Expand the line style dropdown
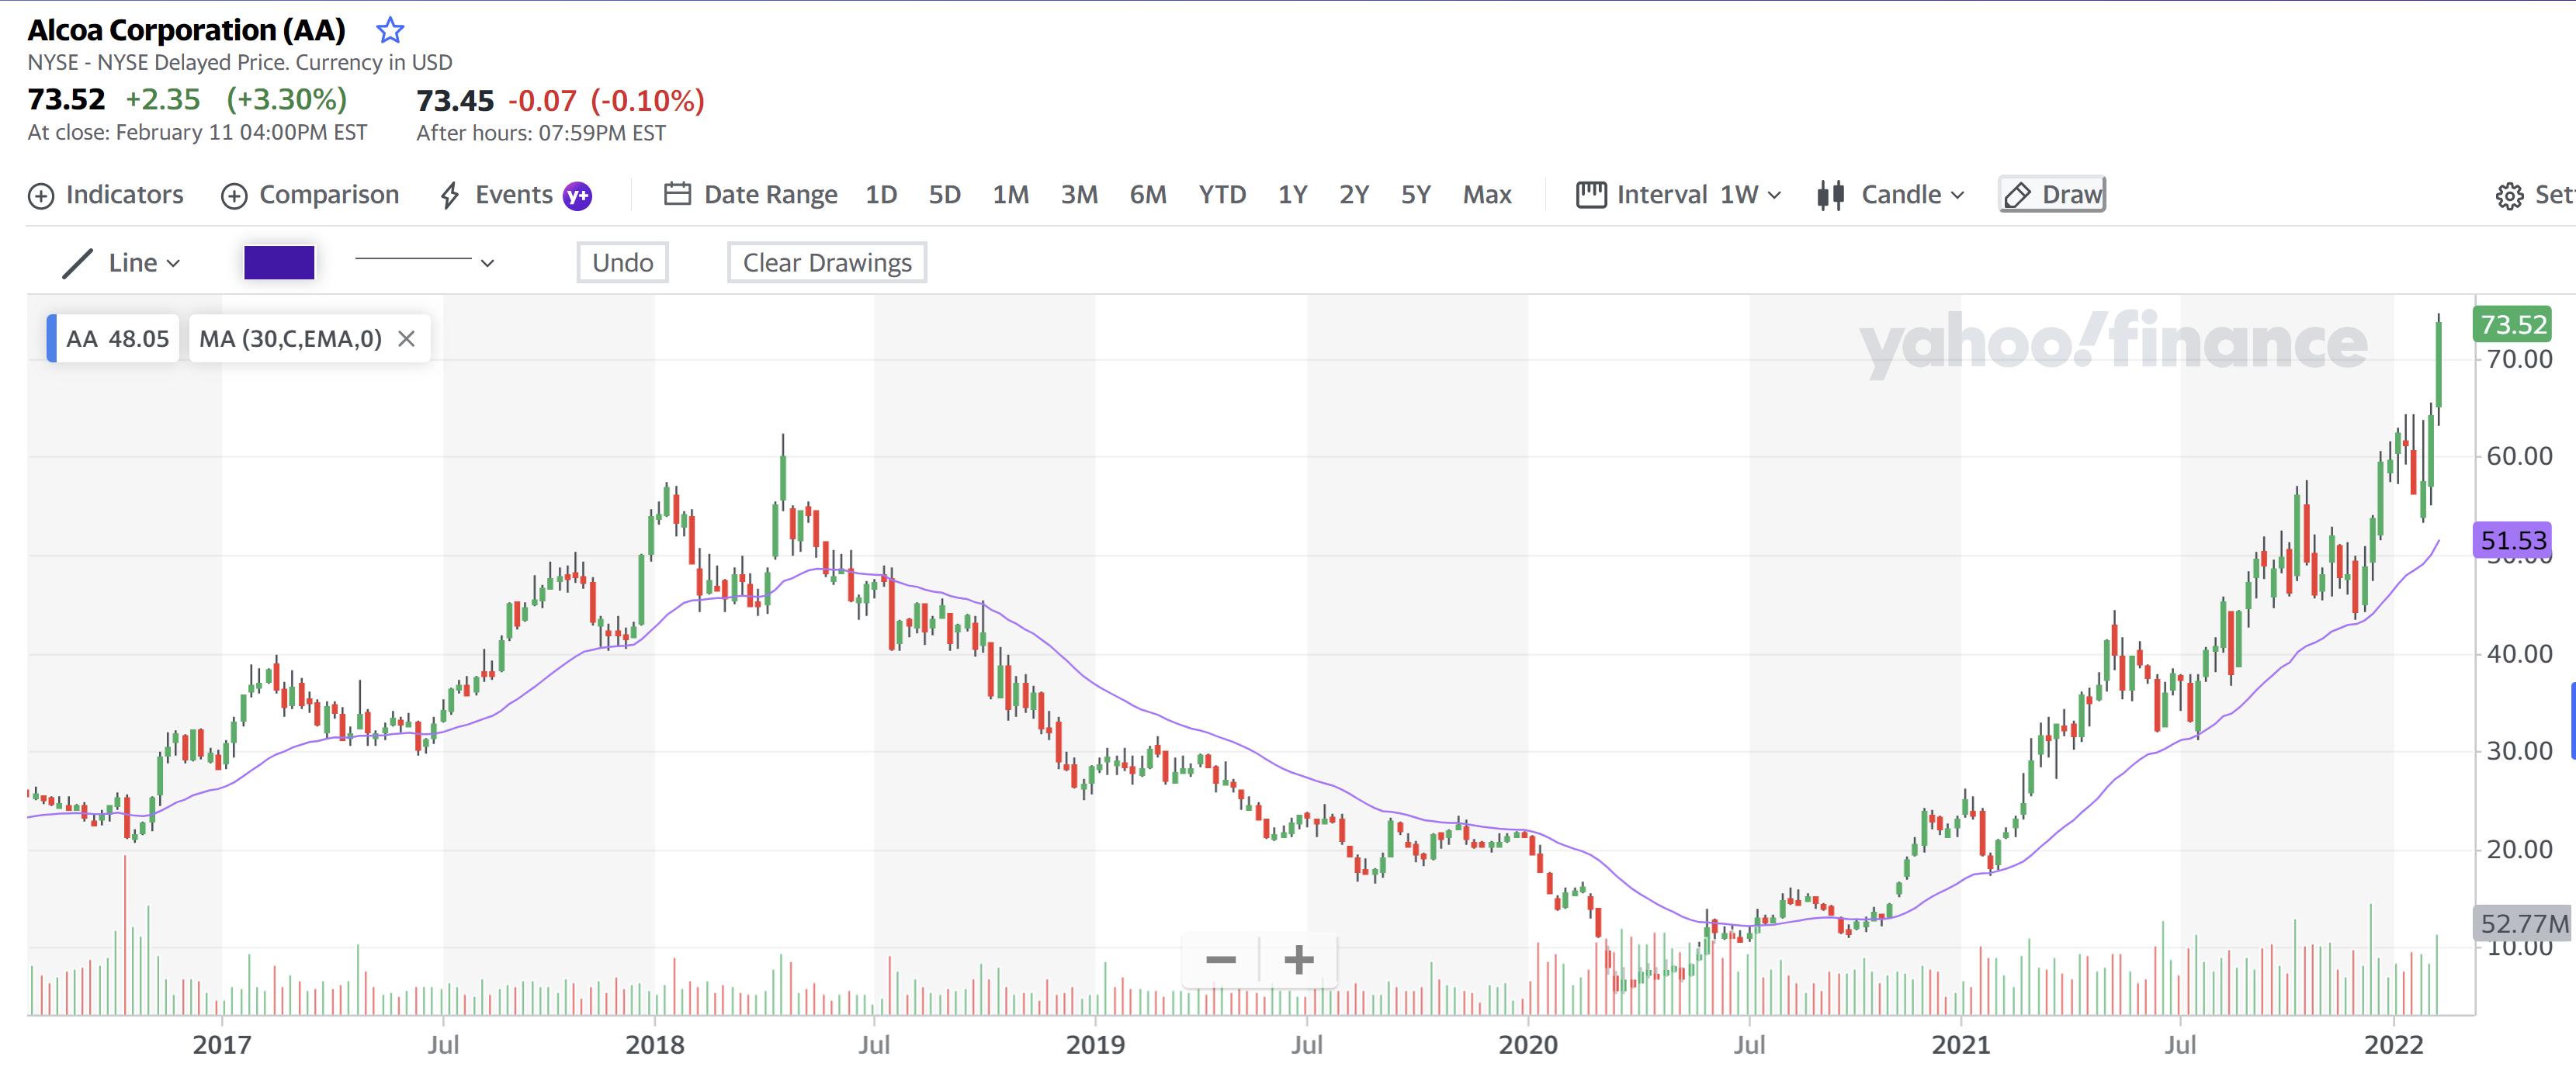Viewport: 2576px width, 1091px height. (425, 263)
